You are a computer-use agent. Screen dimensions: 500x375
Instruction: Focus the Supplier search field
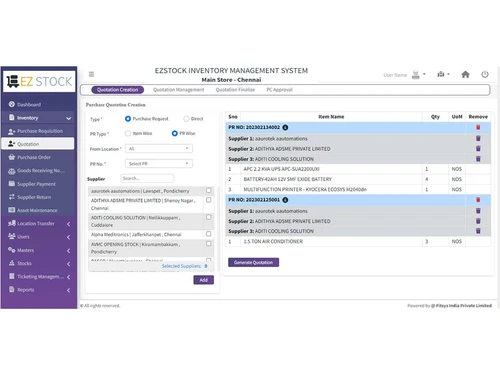click(147, 178)
